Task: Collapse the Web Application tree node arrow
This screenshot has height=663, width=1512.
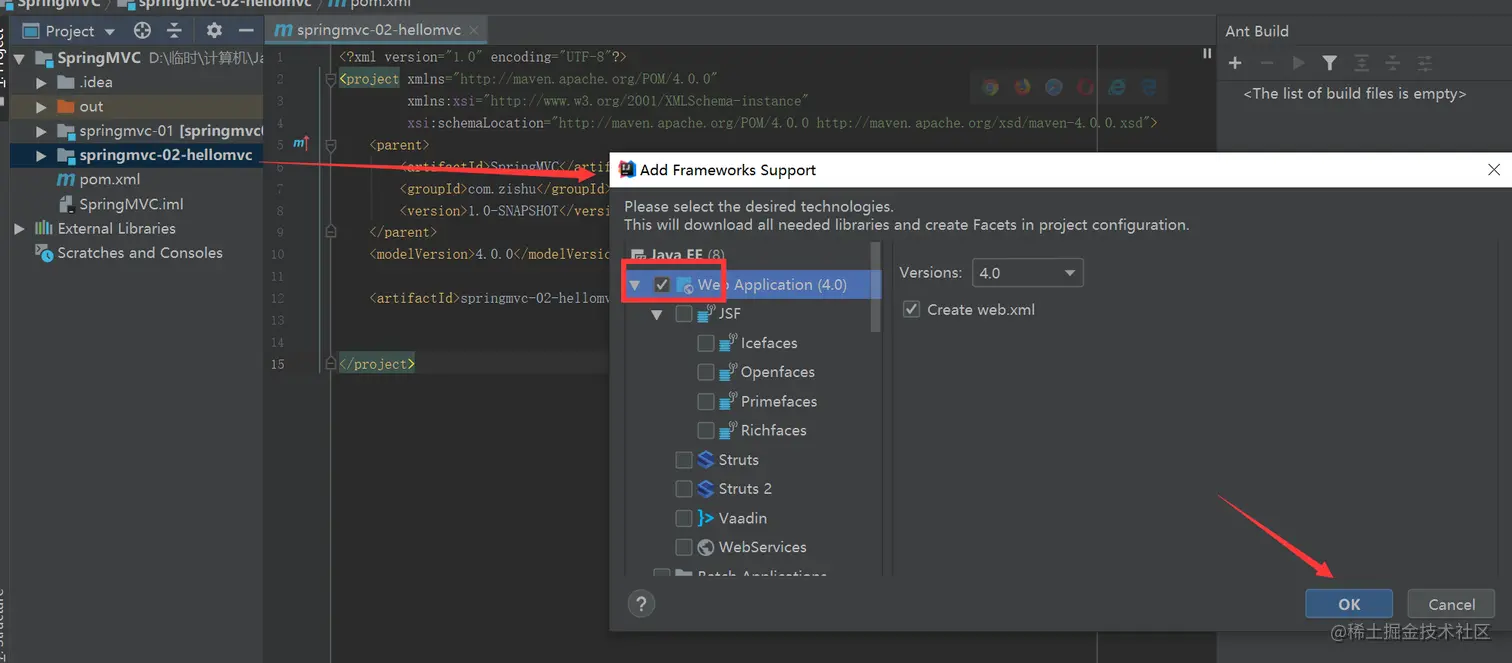Action: click(x=634, y=285)
